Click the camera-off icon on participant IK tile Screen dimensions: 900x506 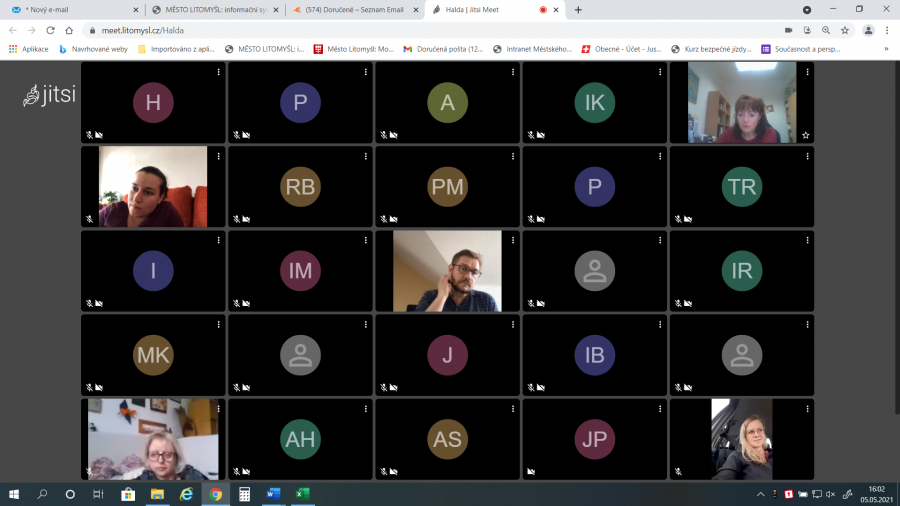pos(540,135)
